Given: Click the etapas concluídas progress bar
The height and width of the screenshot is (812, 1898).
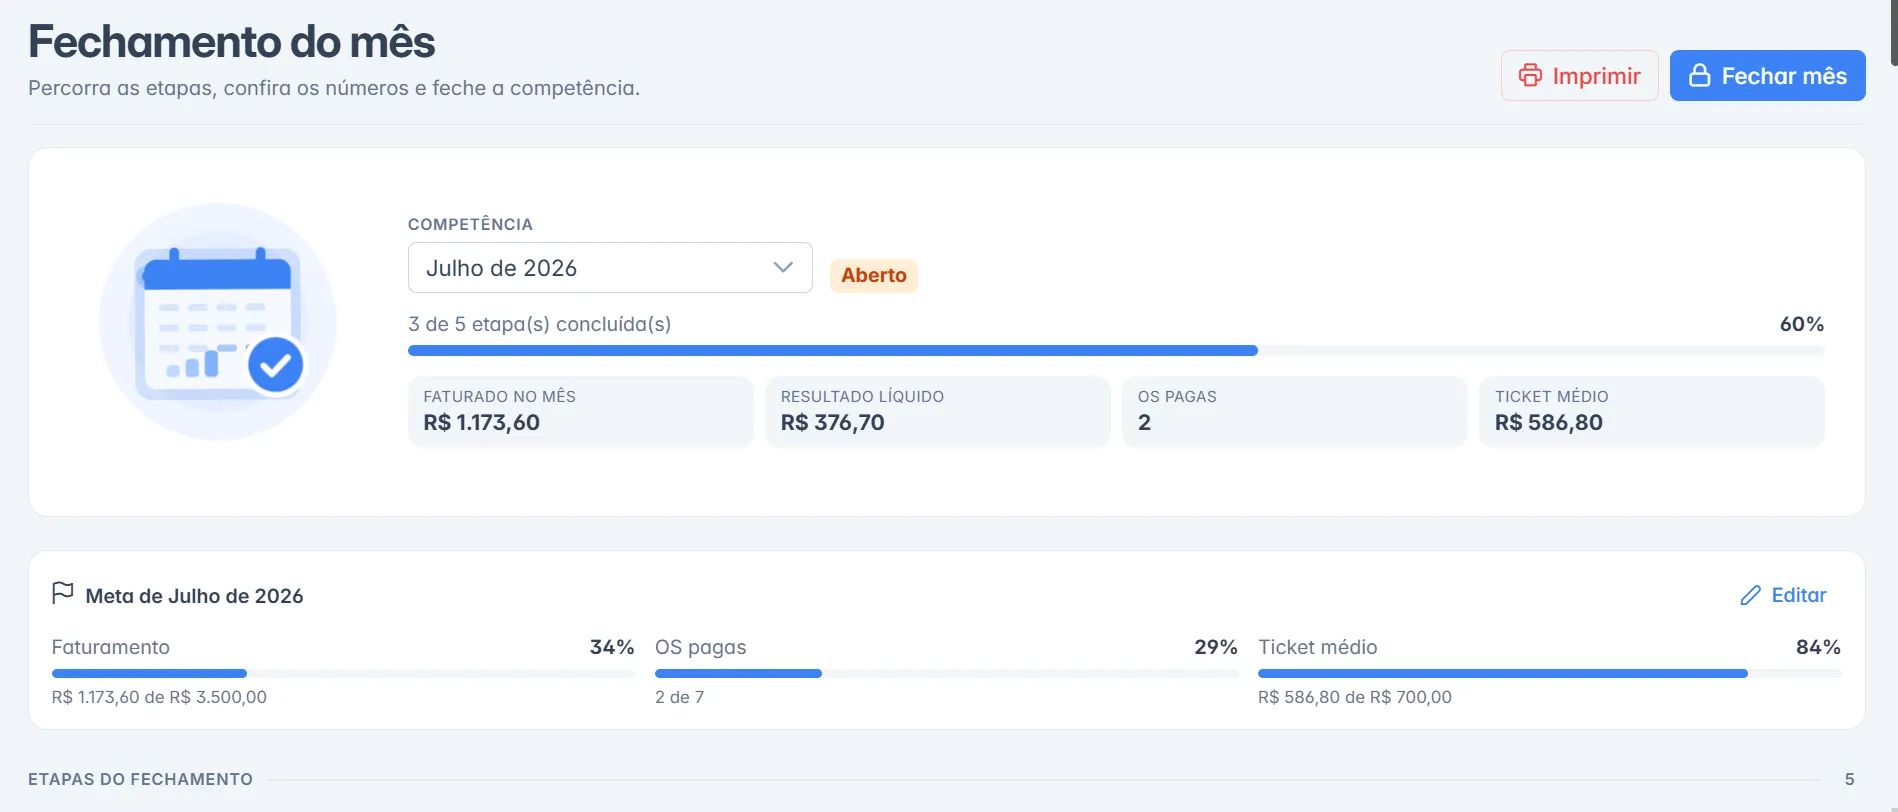Looking at the screenshot, I should coord(1116,351).
